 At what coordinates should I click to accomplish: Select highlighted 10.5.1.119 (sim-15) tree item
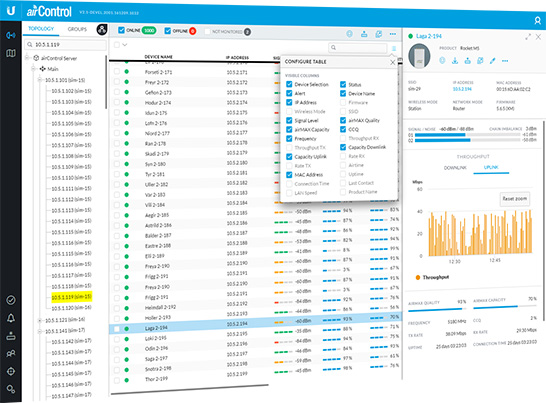[72, 297]
